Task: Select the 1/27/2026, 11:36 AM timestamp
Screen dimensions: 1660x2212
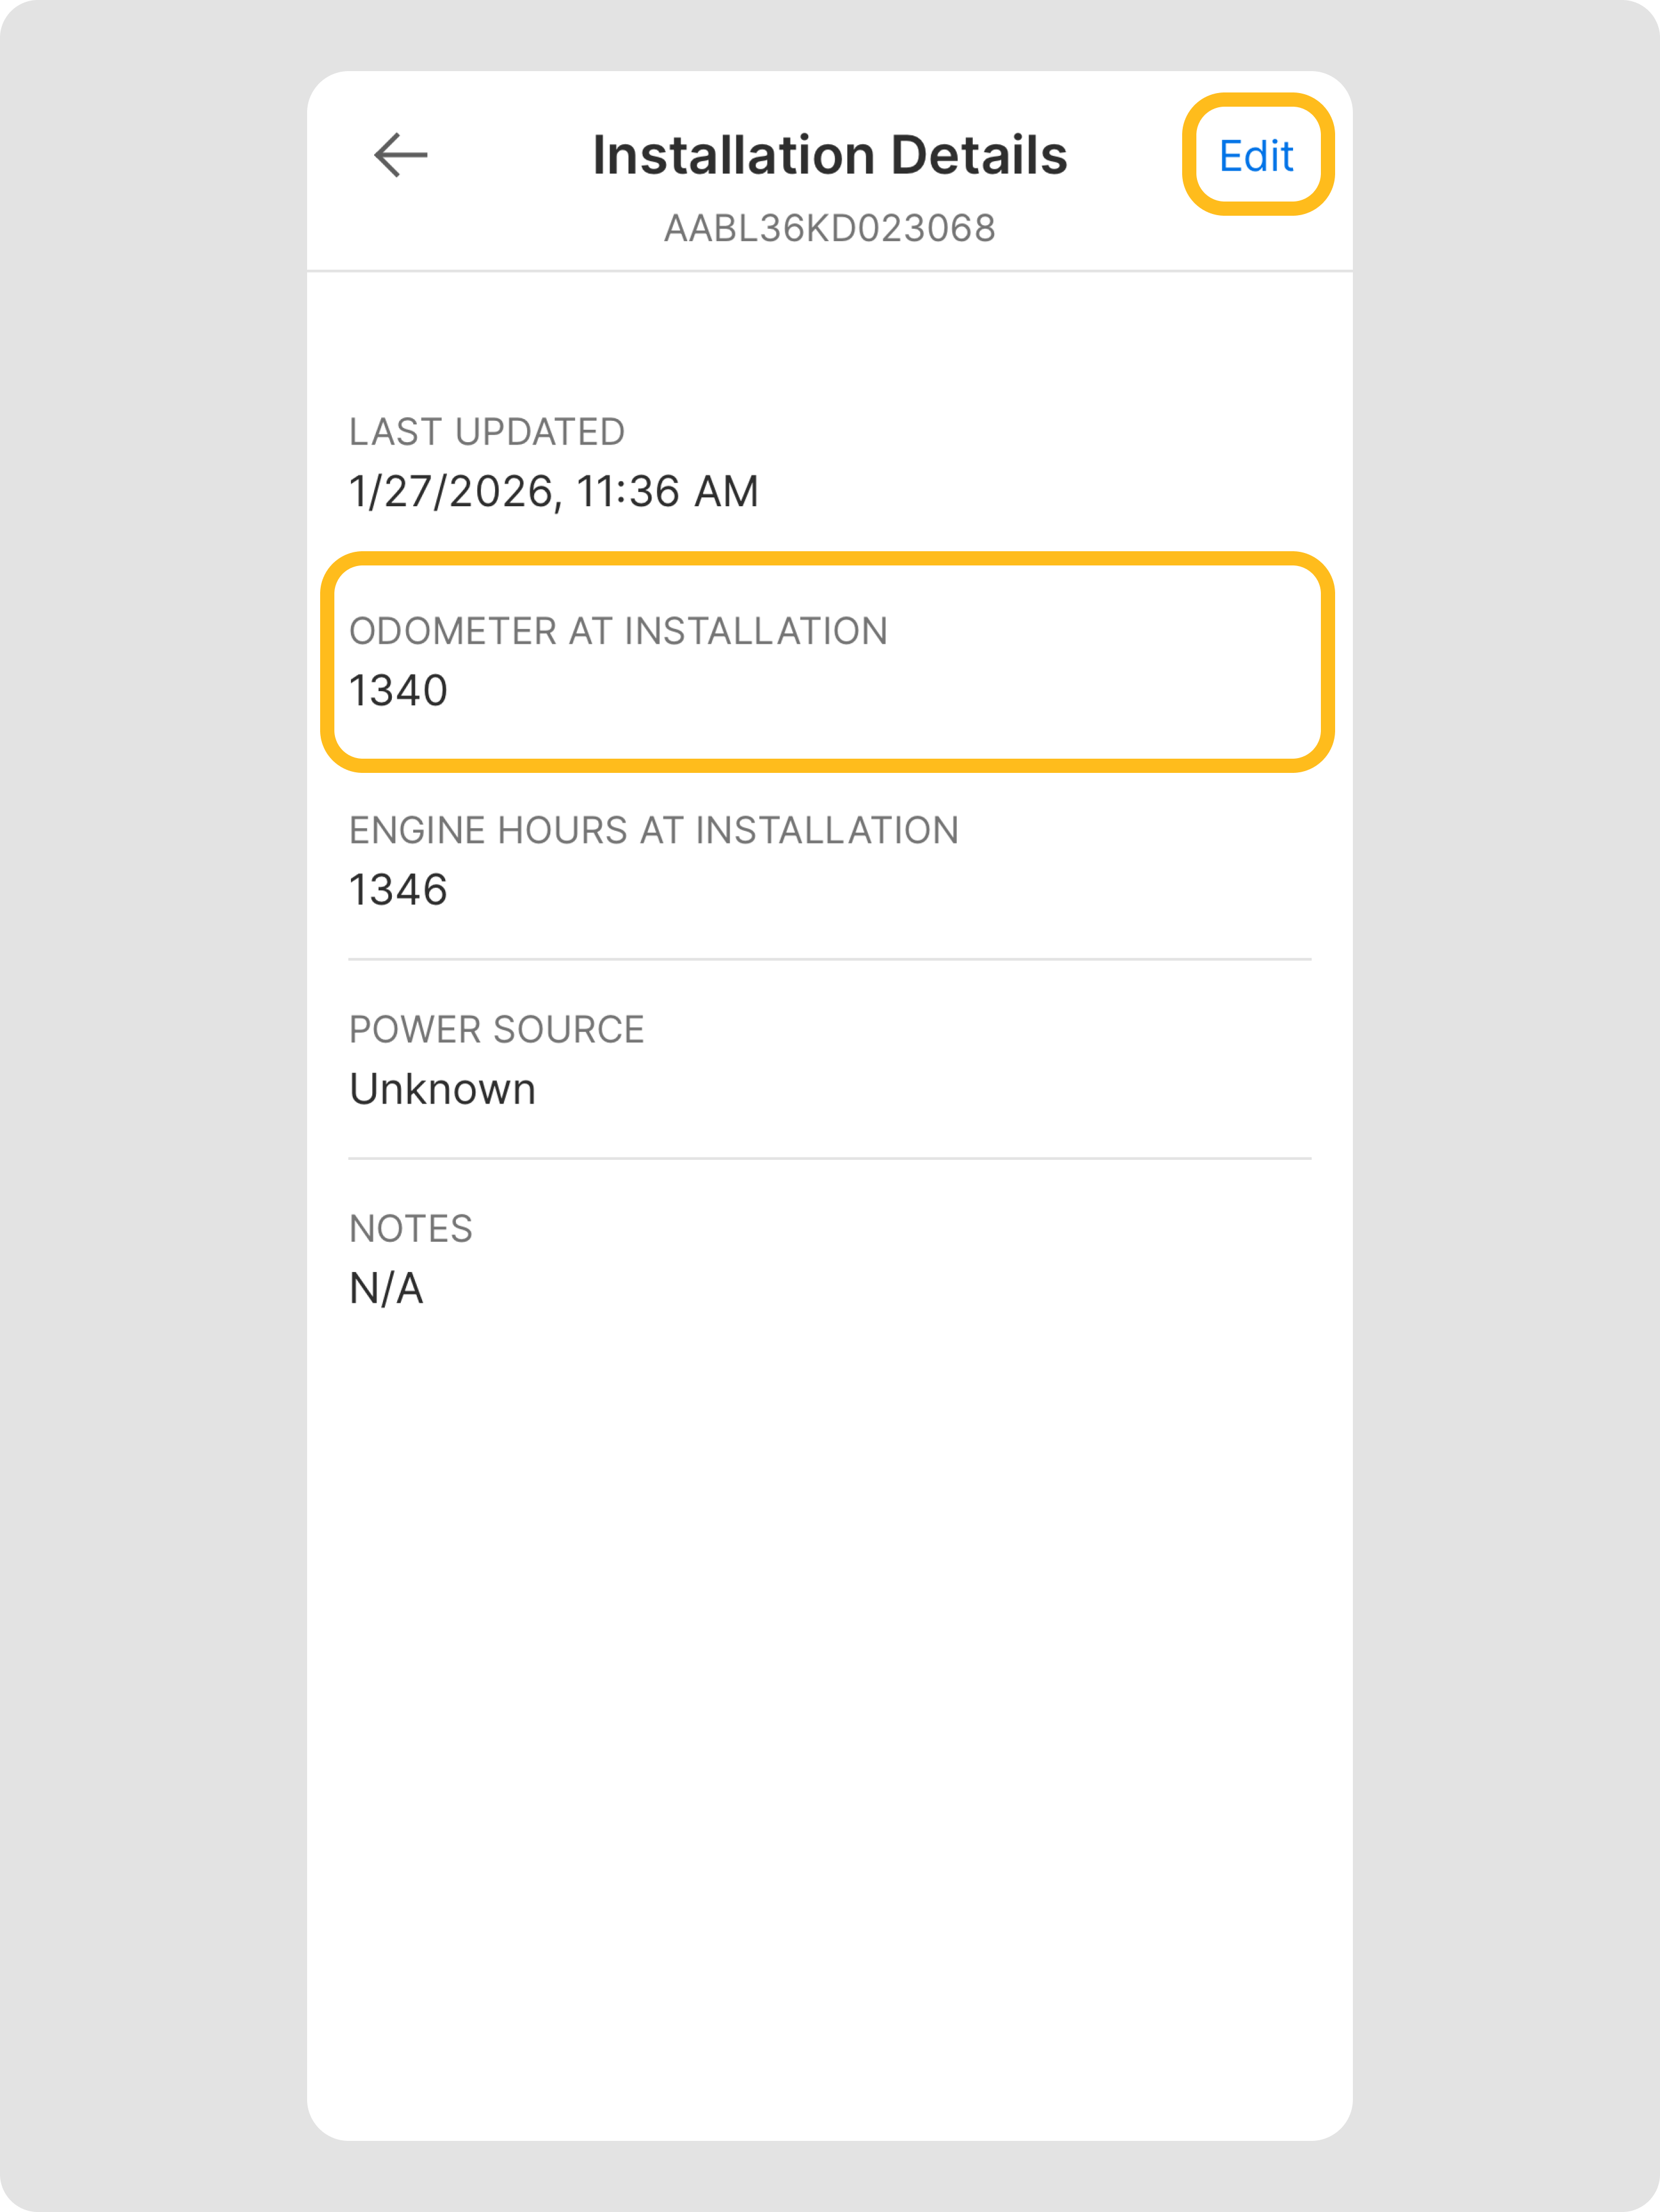Action: click(x=553, y=491)
